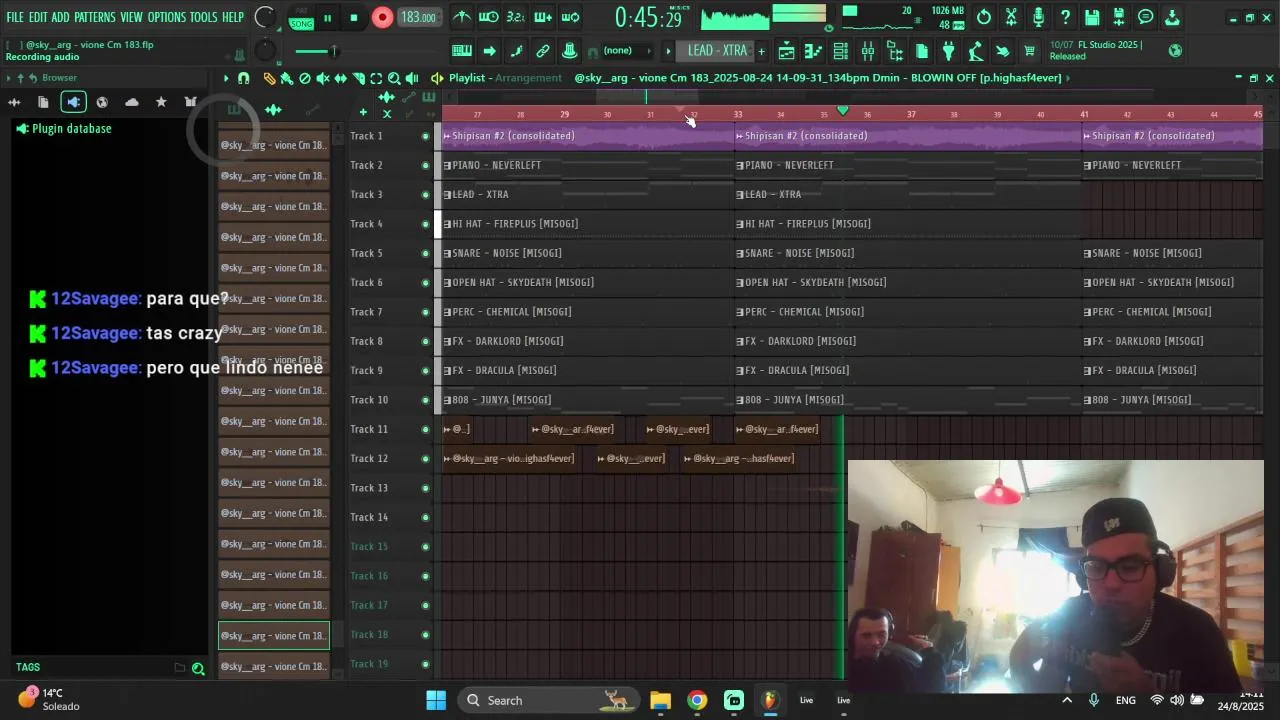Open undo history
1280x720 pixels.
[x=984, y=17]
